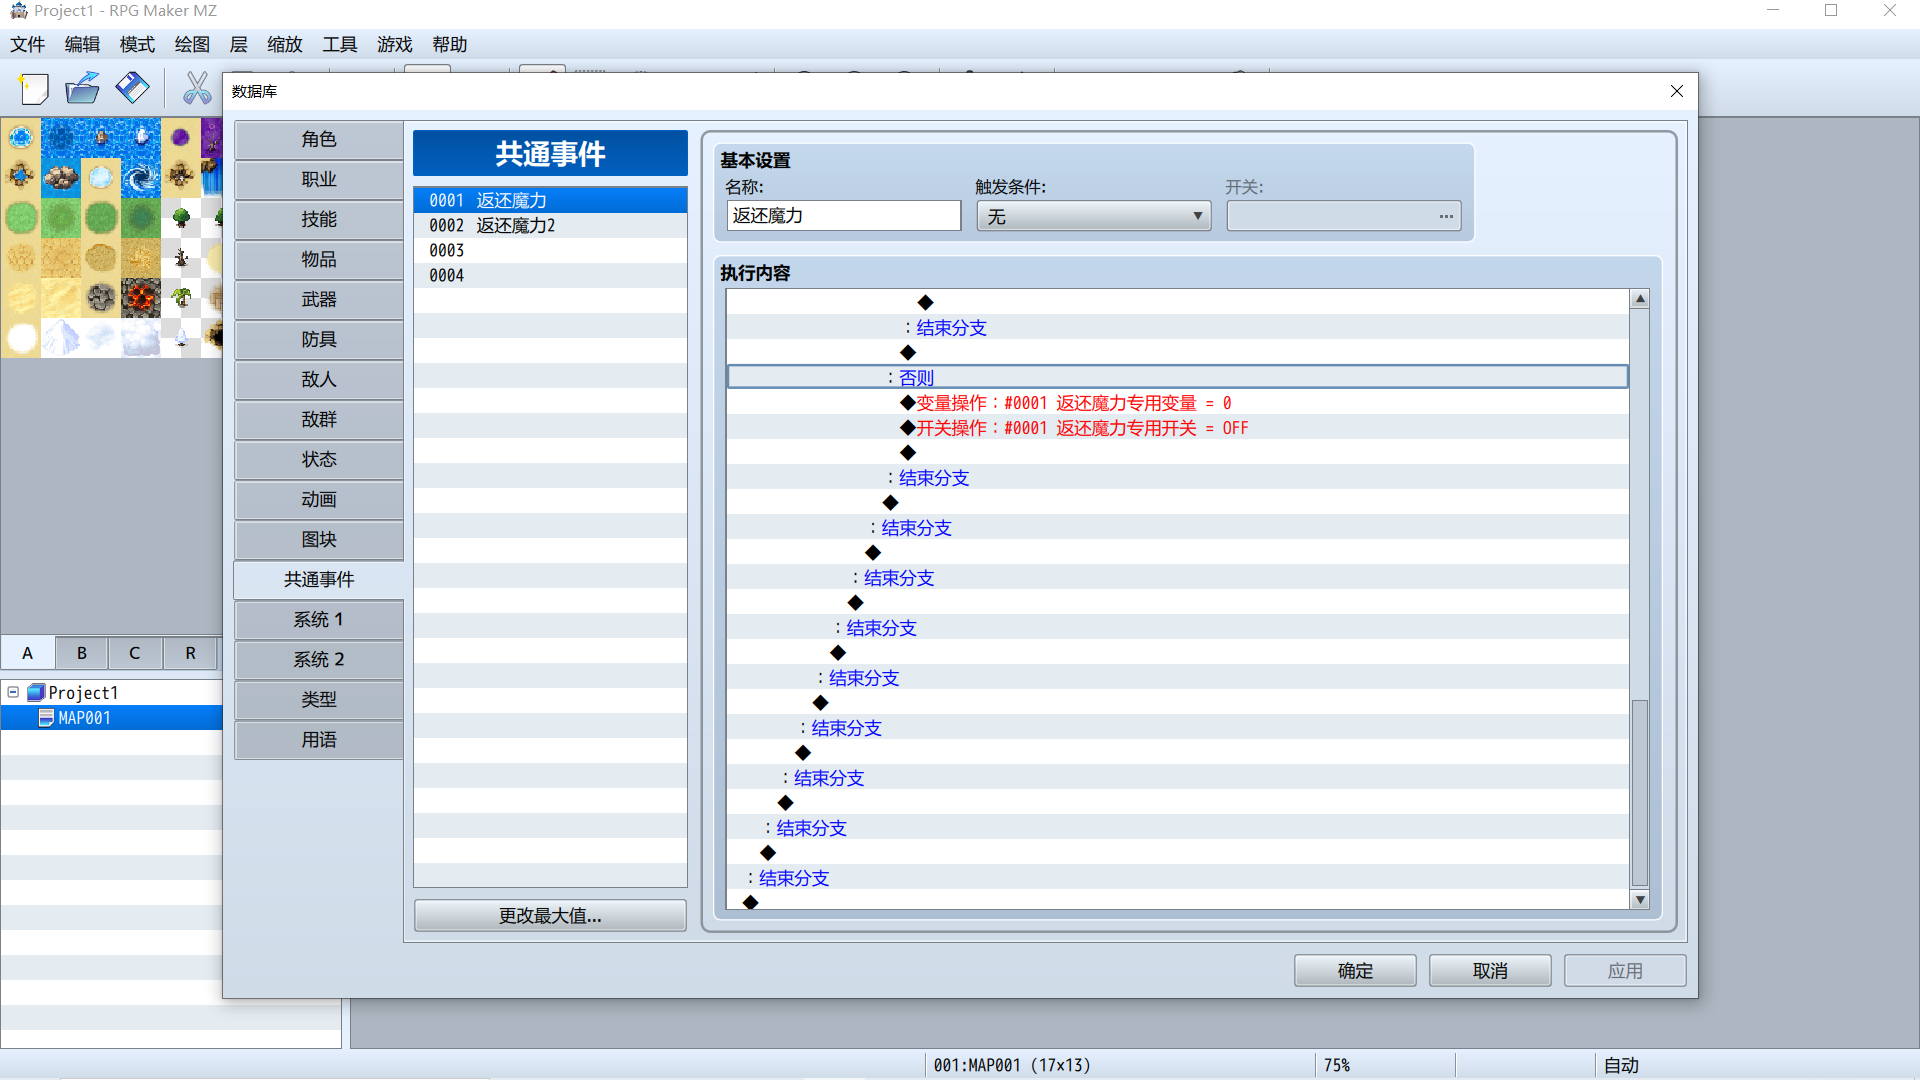Switch to the 用语 database tab
Image resolution: width=1920 pixels, height=1080 pixels.
(319, 740)
